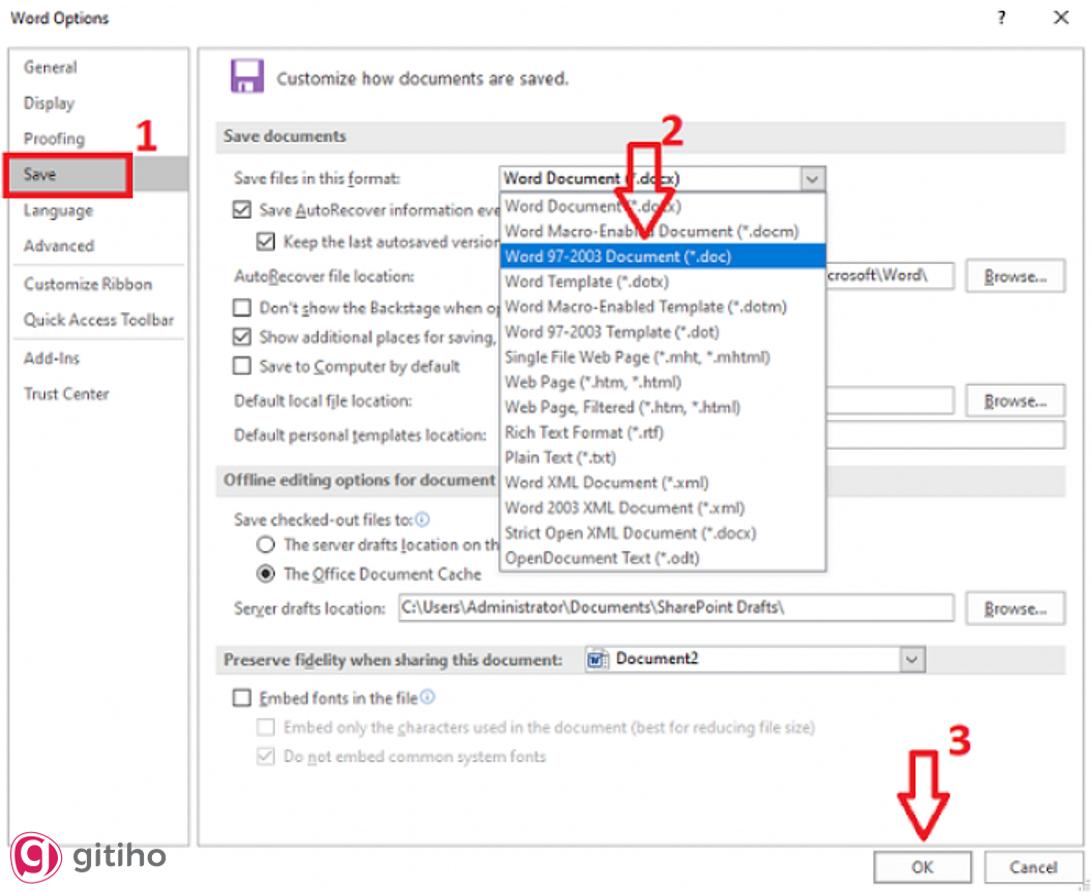
Task: Open the General options category
Action: (98, 67)
